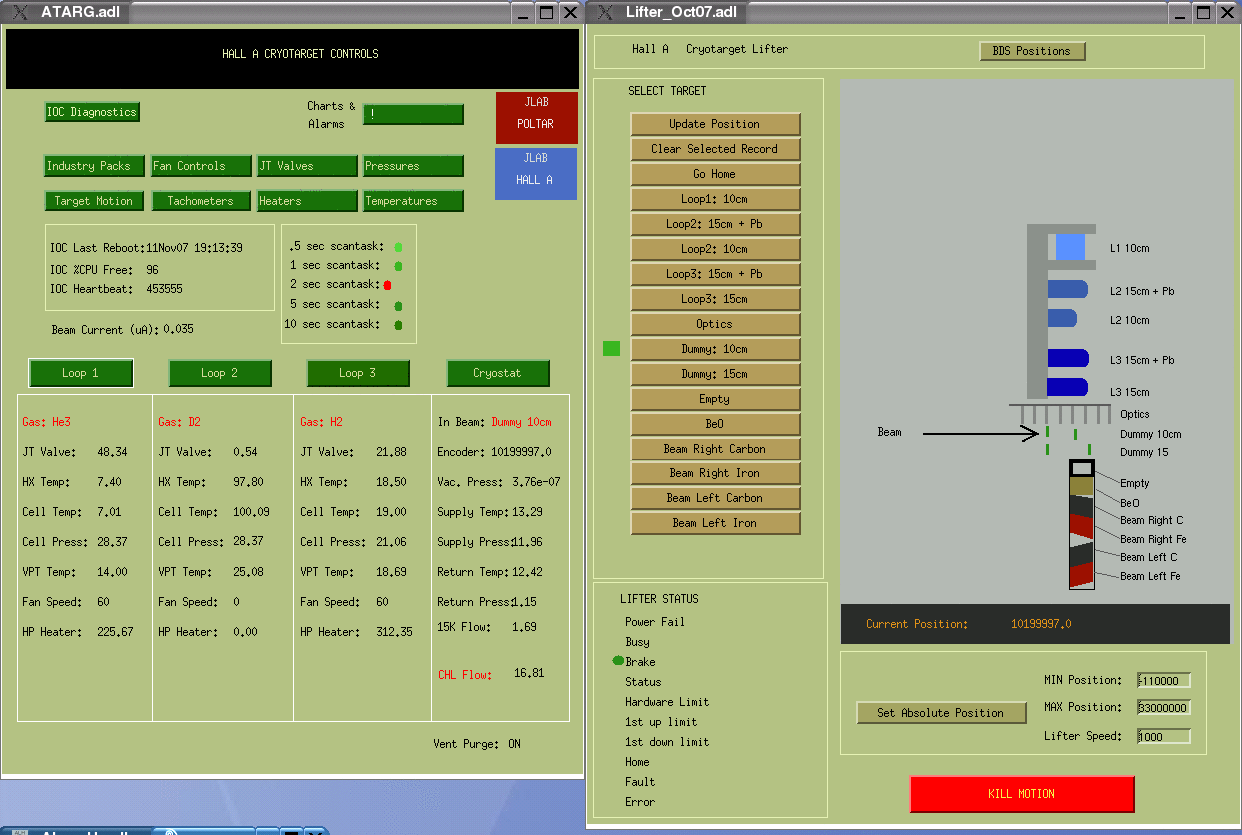Select target Loop1: 10cm
The image size is (1242, 835).
tap(715, 199)
